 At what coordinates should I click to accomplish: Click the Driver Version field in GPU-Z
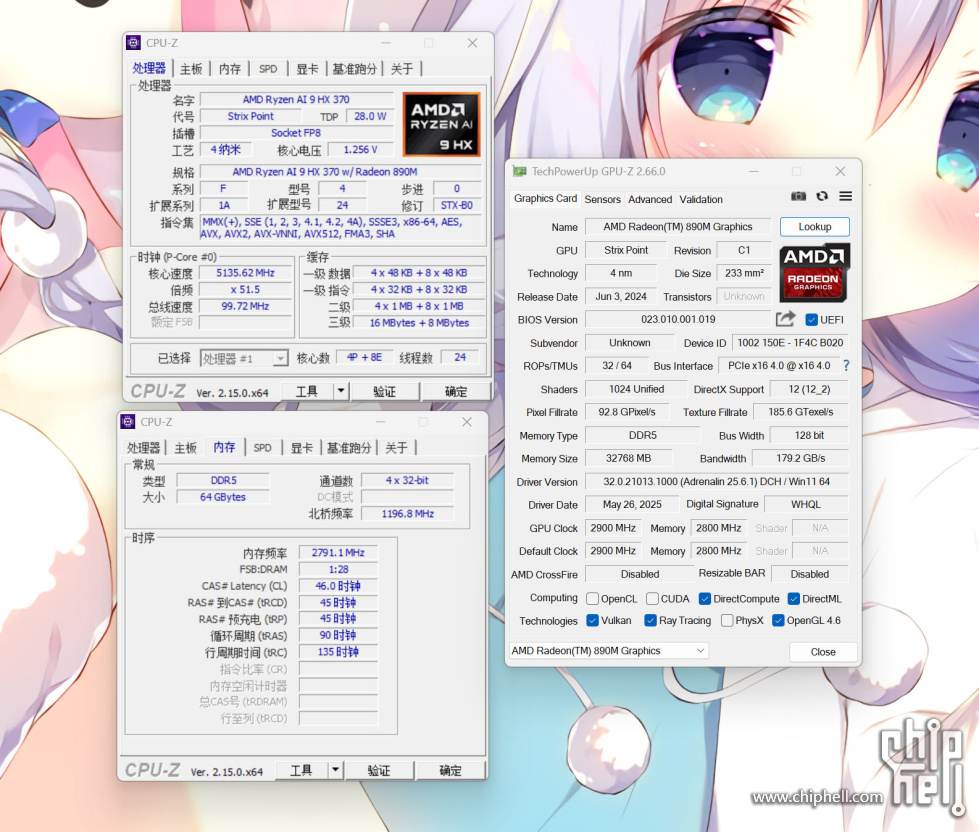(716, 481)
